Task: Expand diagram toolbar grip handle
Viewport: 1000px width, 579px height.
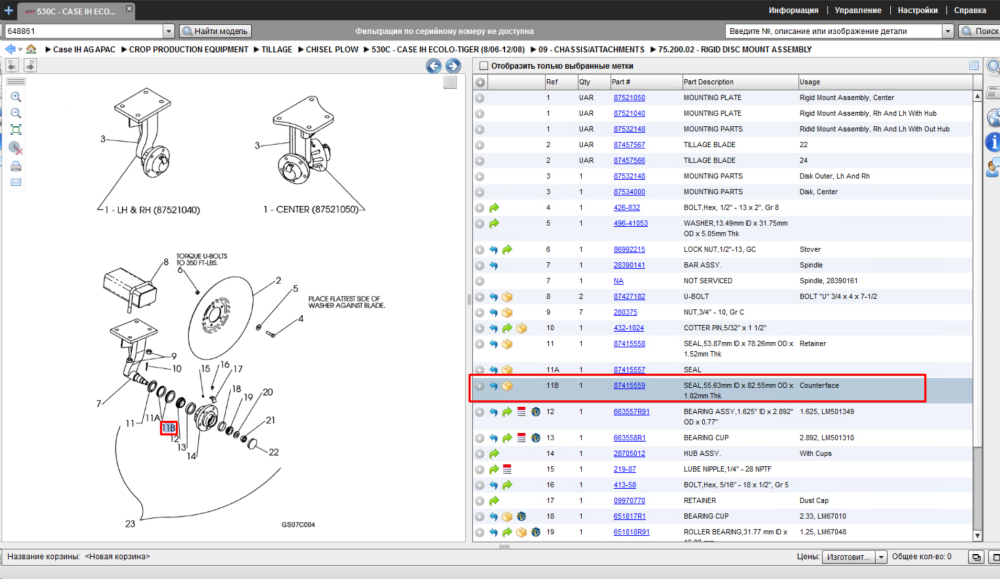Action: coord(16,82)
